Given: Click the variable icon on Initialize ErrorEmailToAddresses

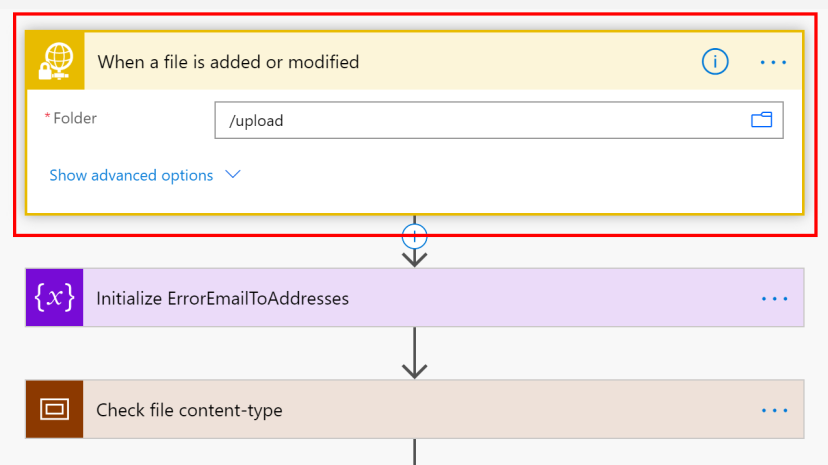Looking at the screenshot, I should (x=55, y=298).
